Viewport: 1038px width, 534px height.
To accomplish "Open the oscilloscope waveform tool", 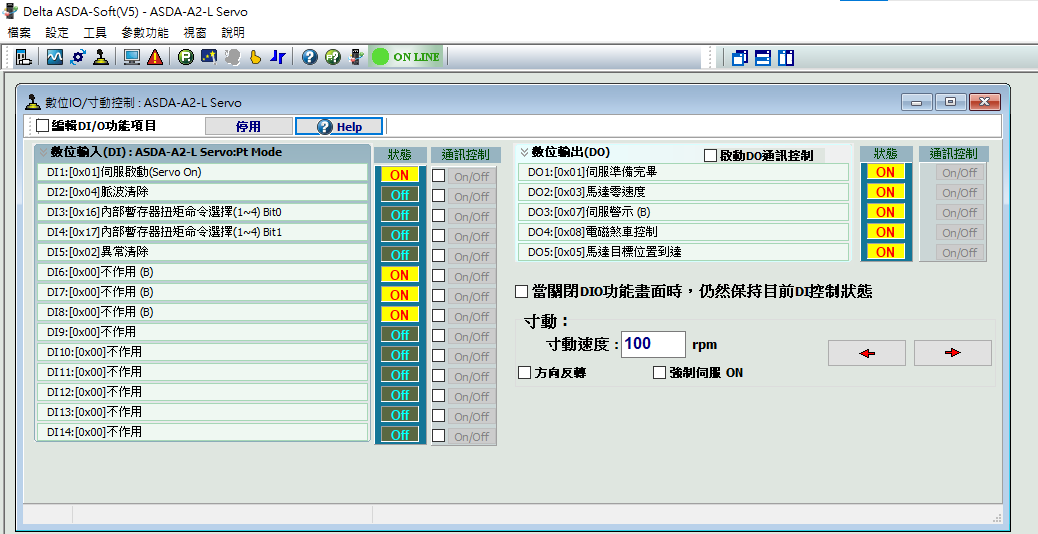I will [54, 57].
